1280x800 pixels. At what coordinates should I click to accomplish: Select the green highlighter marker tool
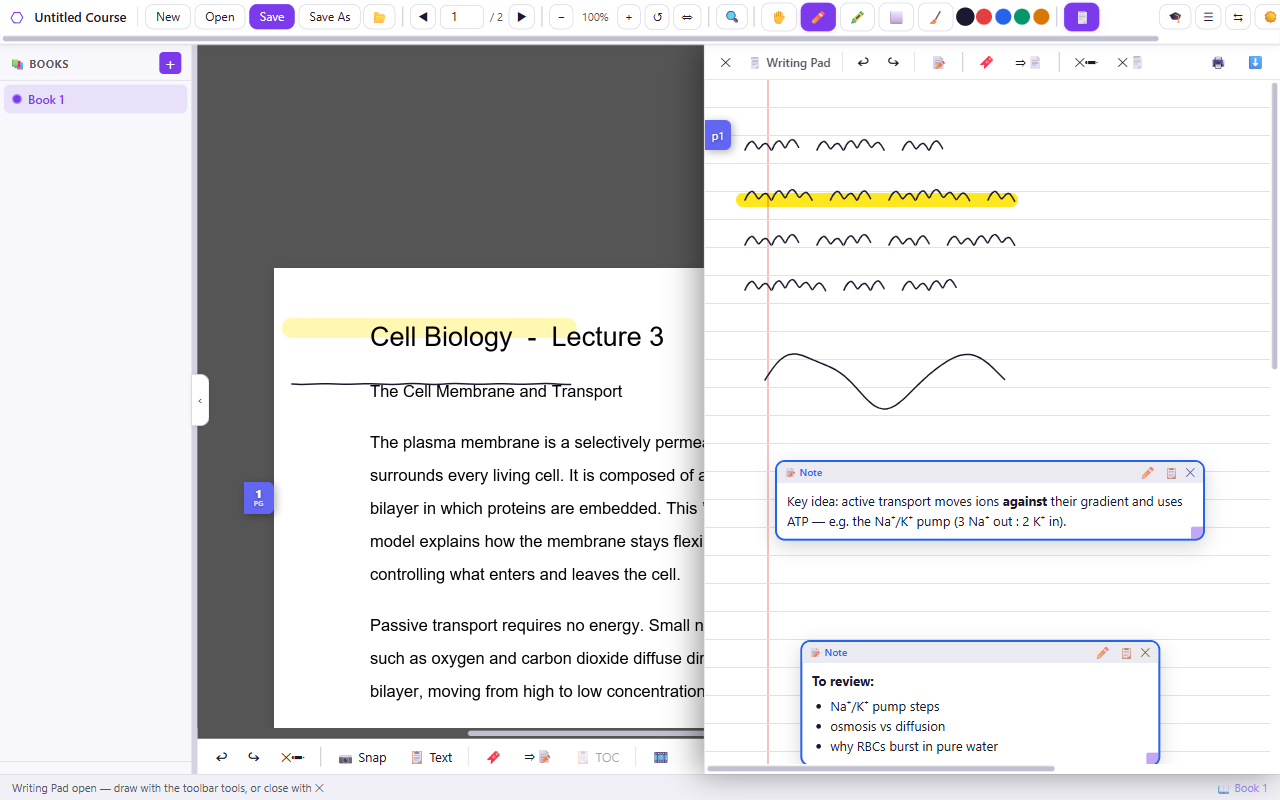coord(857,17)
